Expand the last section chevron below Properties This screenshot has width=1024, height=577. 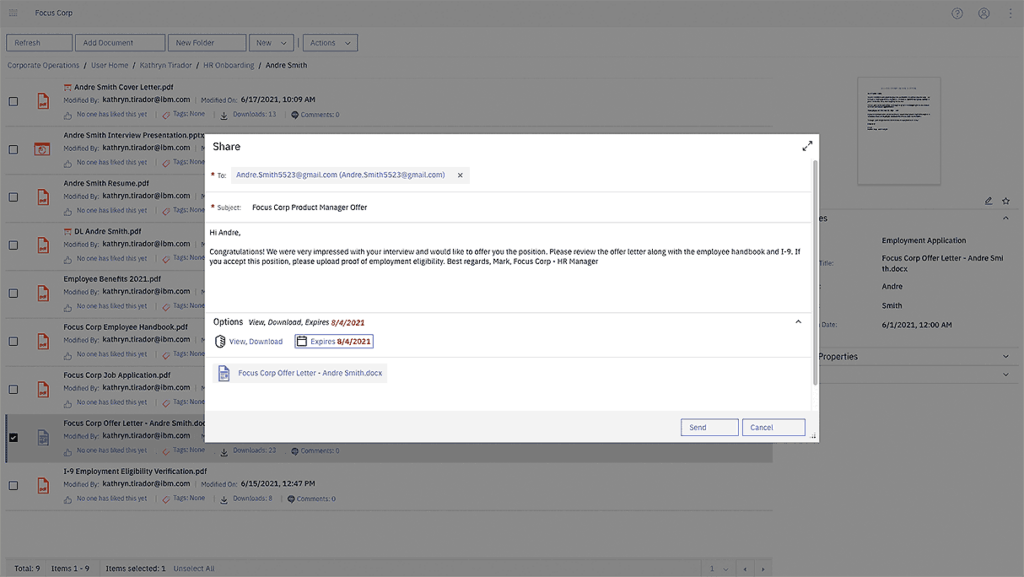(1006, 375)
